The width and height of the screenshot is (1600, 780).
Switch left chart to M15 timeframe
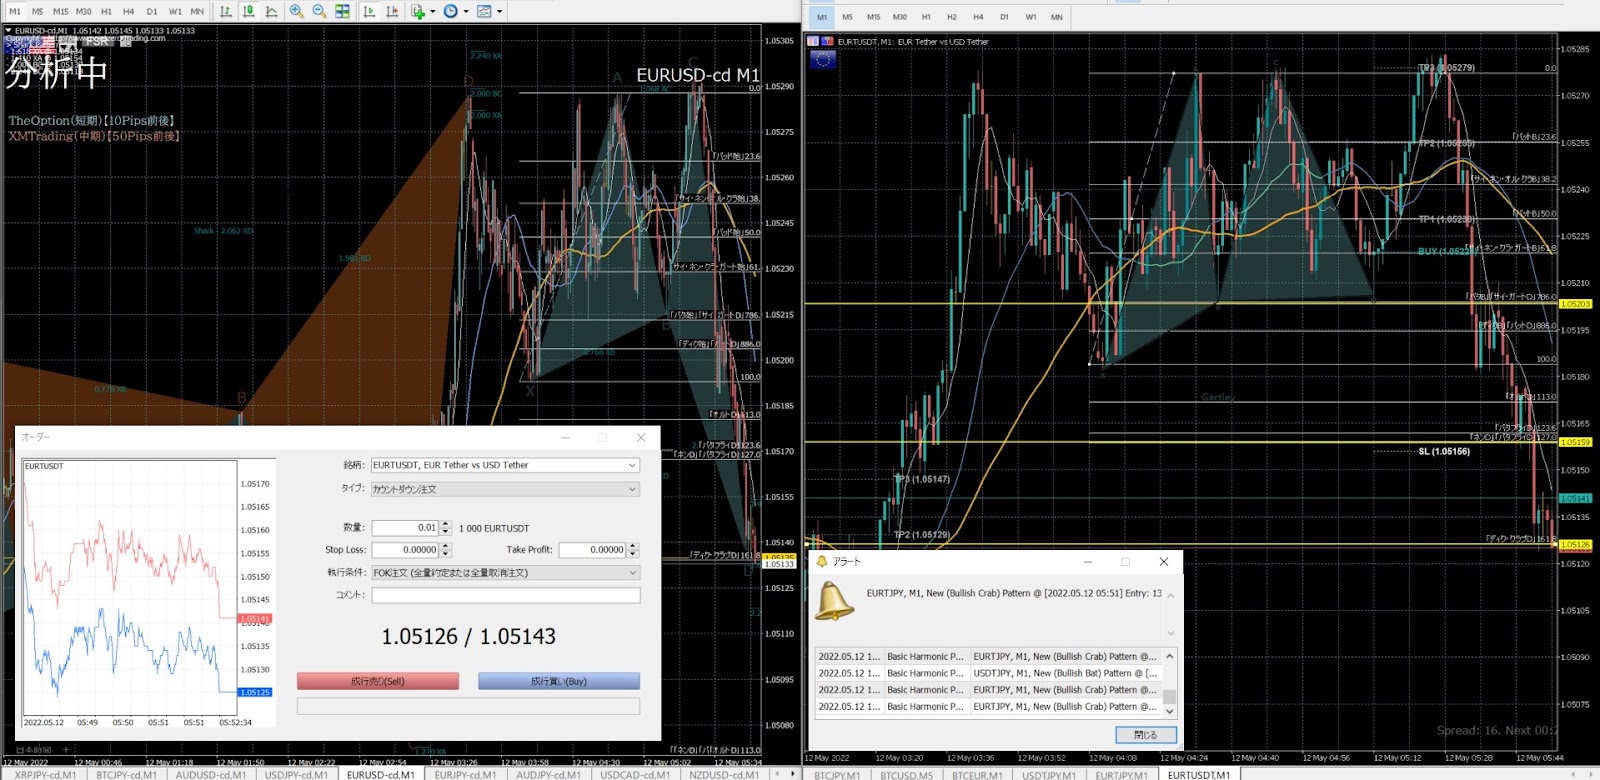pyautogui.click(x=60, y=12)
